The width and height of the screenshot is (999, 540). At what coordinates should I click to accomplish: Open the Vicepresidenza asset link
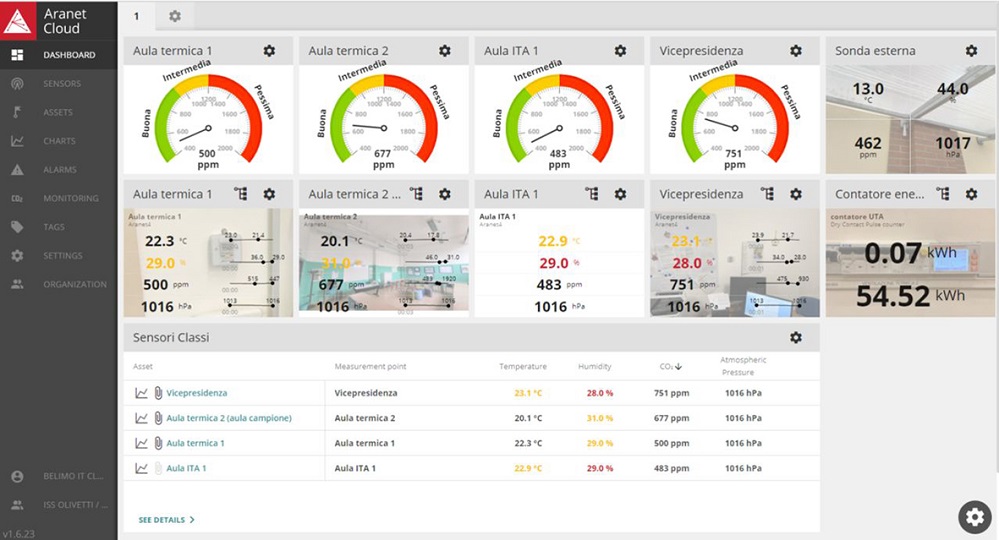pyautogui.click(x=196, y=393)
